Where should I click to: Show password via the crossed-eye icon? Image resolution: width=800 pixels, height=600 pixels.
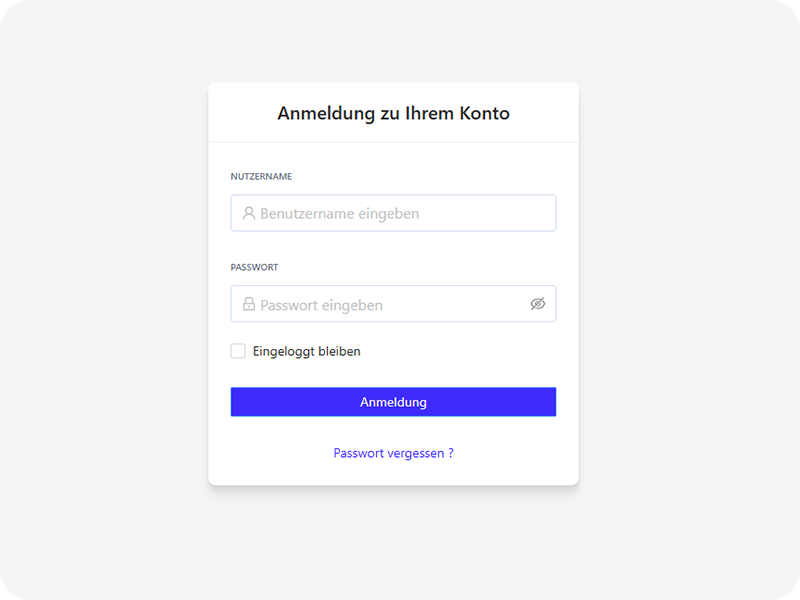538,304
